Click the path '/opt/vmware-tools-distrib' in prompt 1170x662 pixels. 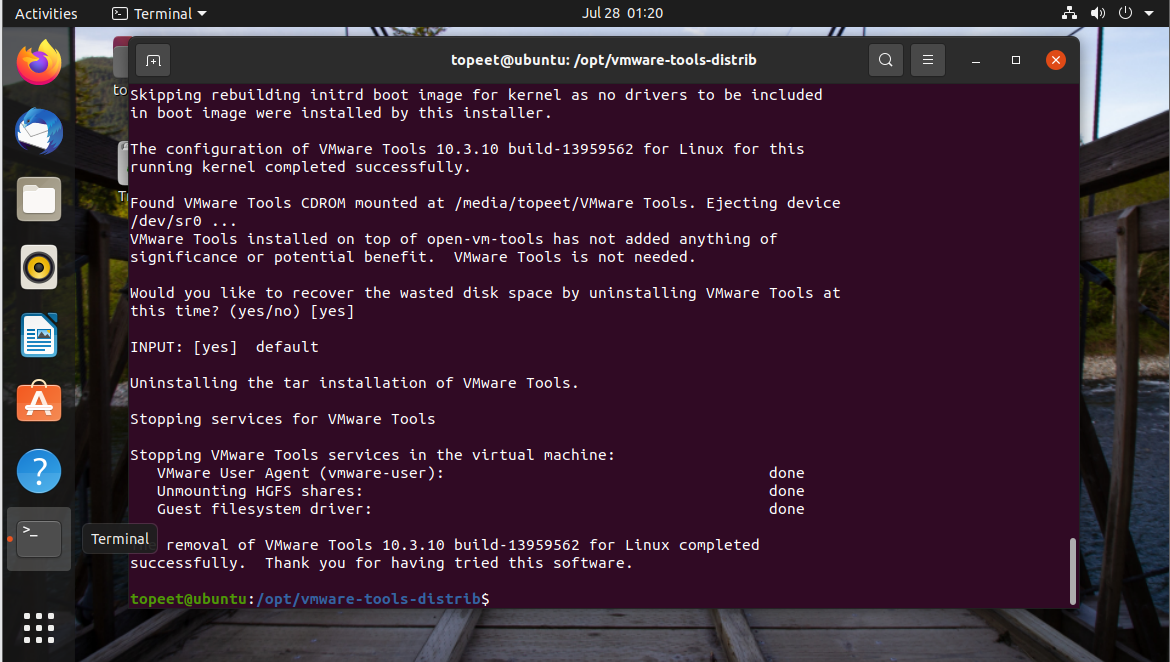coord(369,599)
